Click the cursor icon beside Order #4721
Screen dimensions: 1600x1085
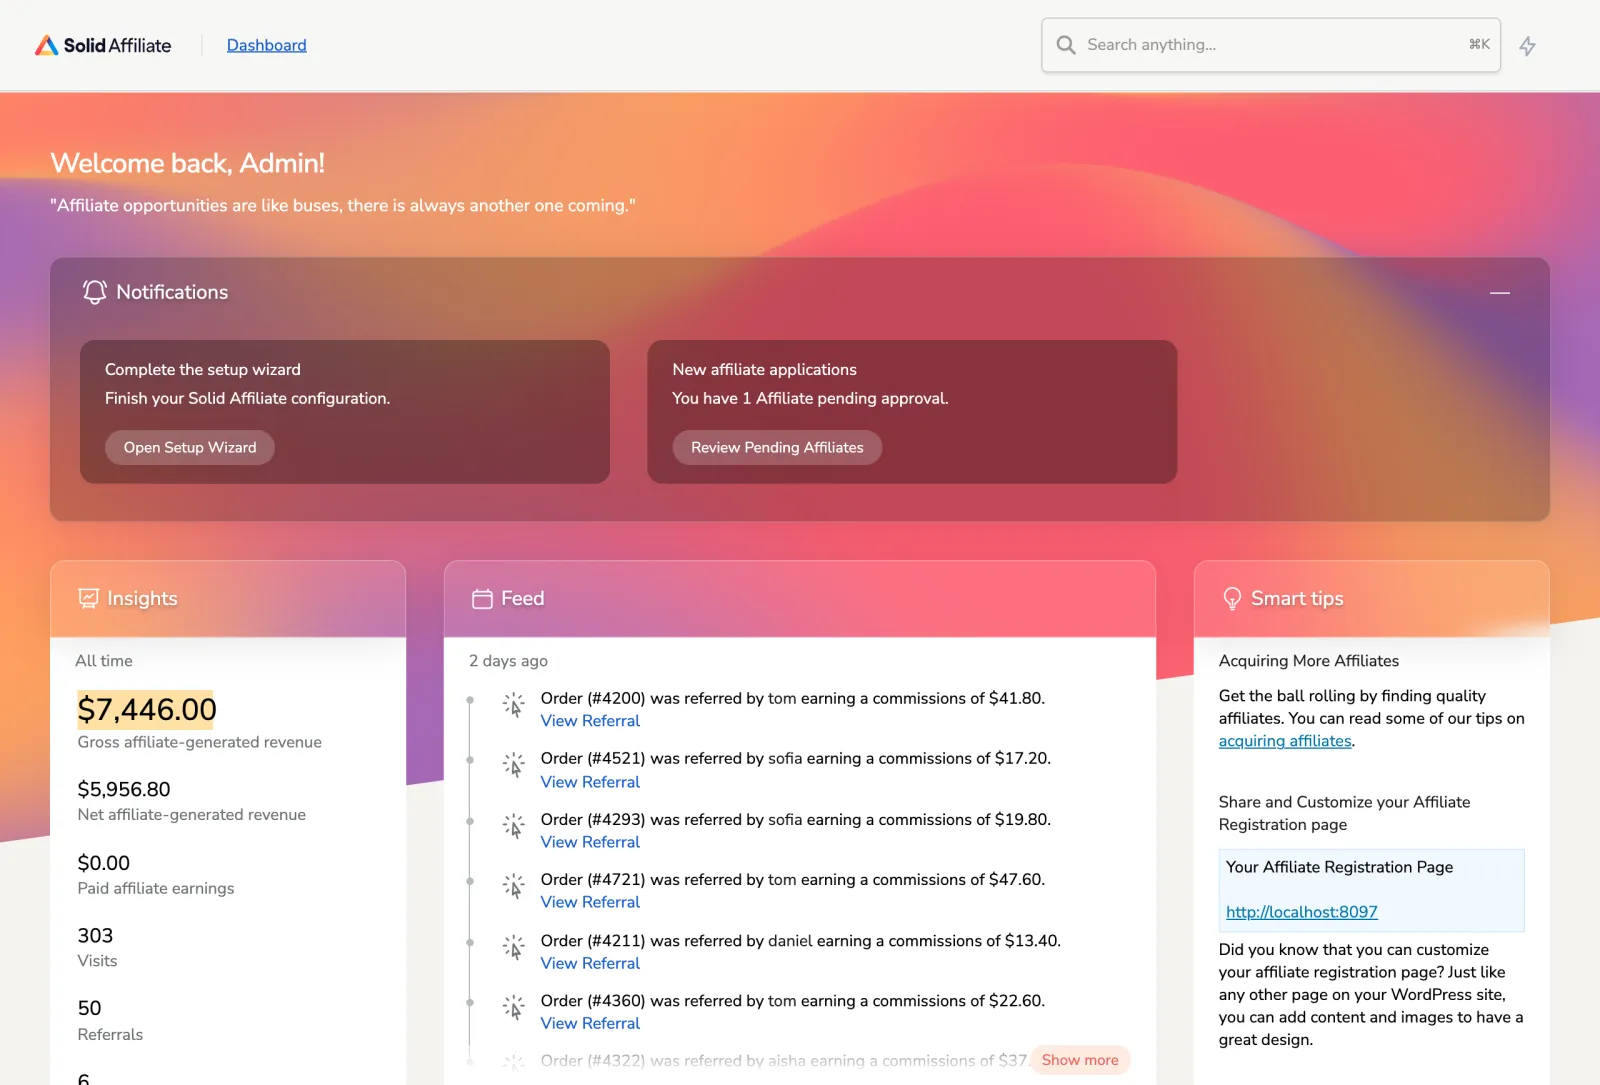click(x=513, y=886)
